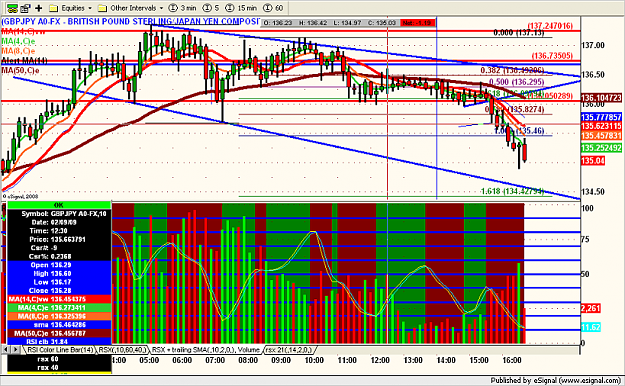Click the High 136.60 row

tap(59, 274)
